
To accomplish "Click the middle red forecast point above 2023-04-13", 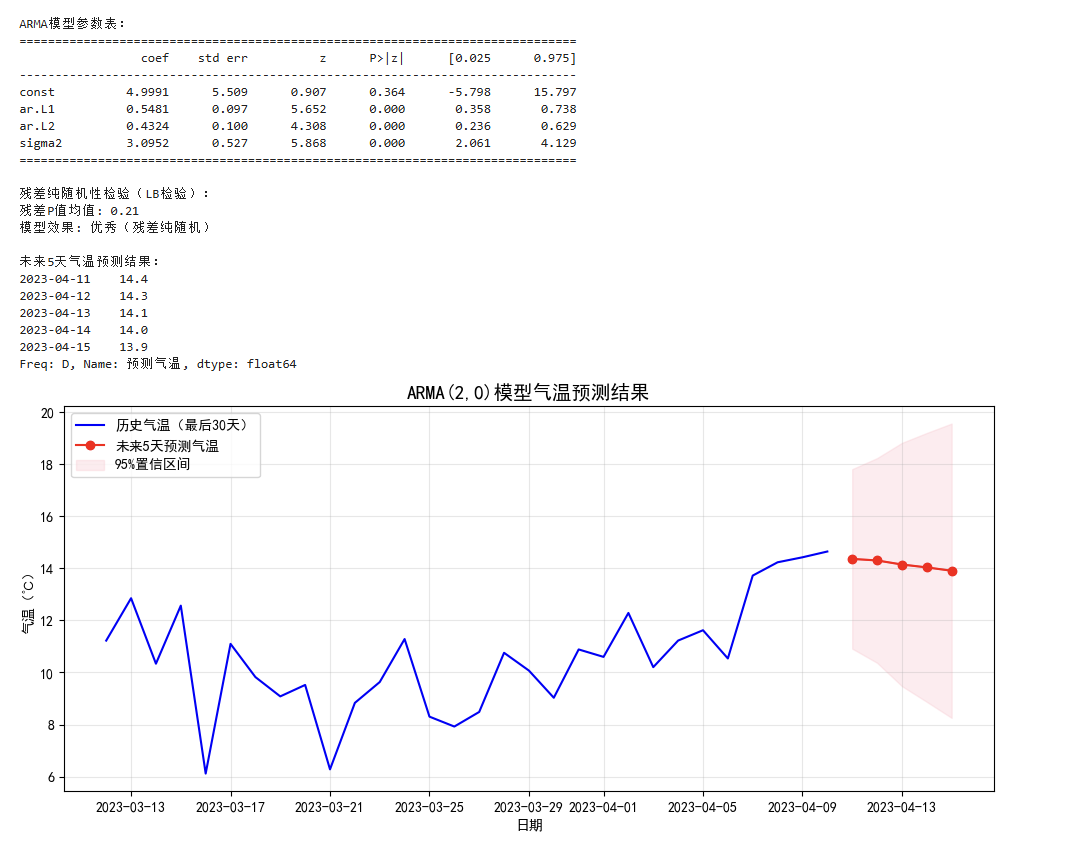I will [x=902, y=565].
